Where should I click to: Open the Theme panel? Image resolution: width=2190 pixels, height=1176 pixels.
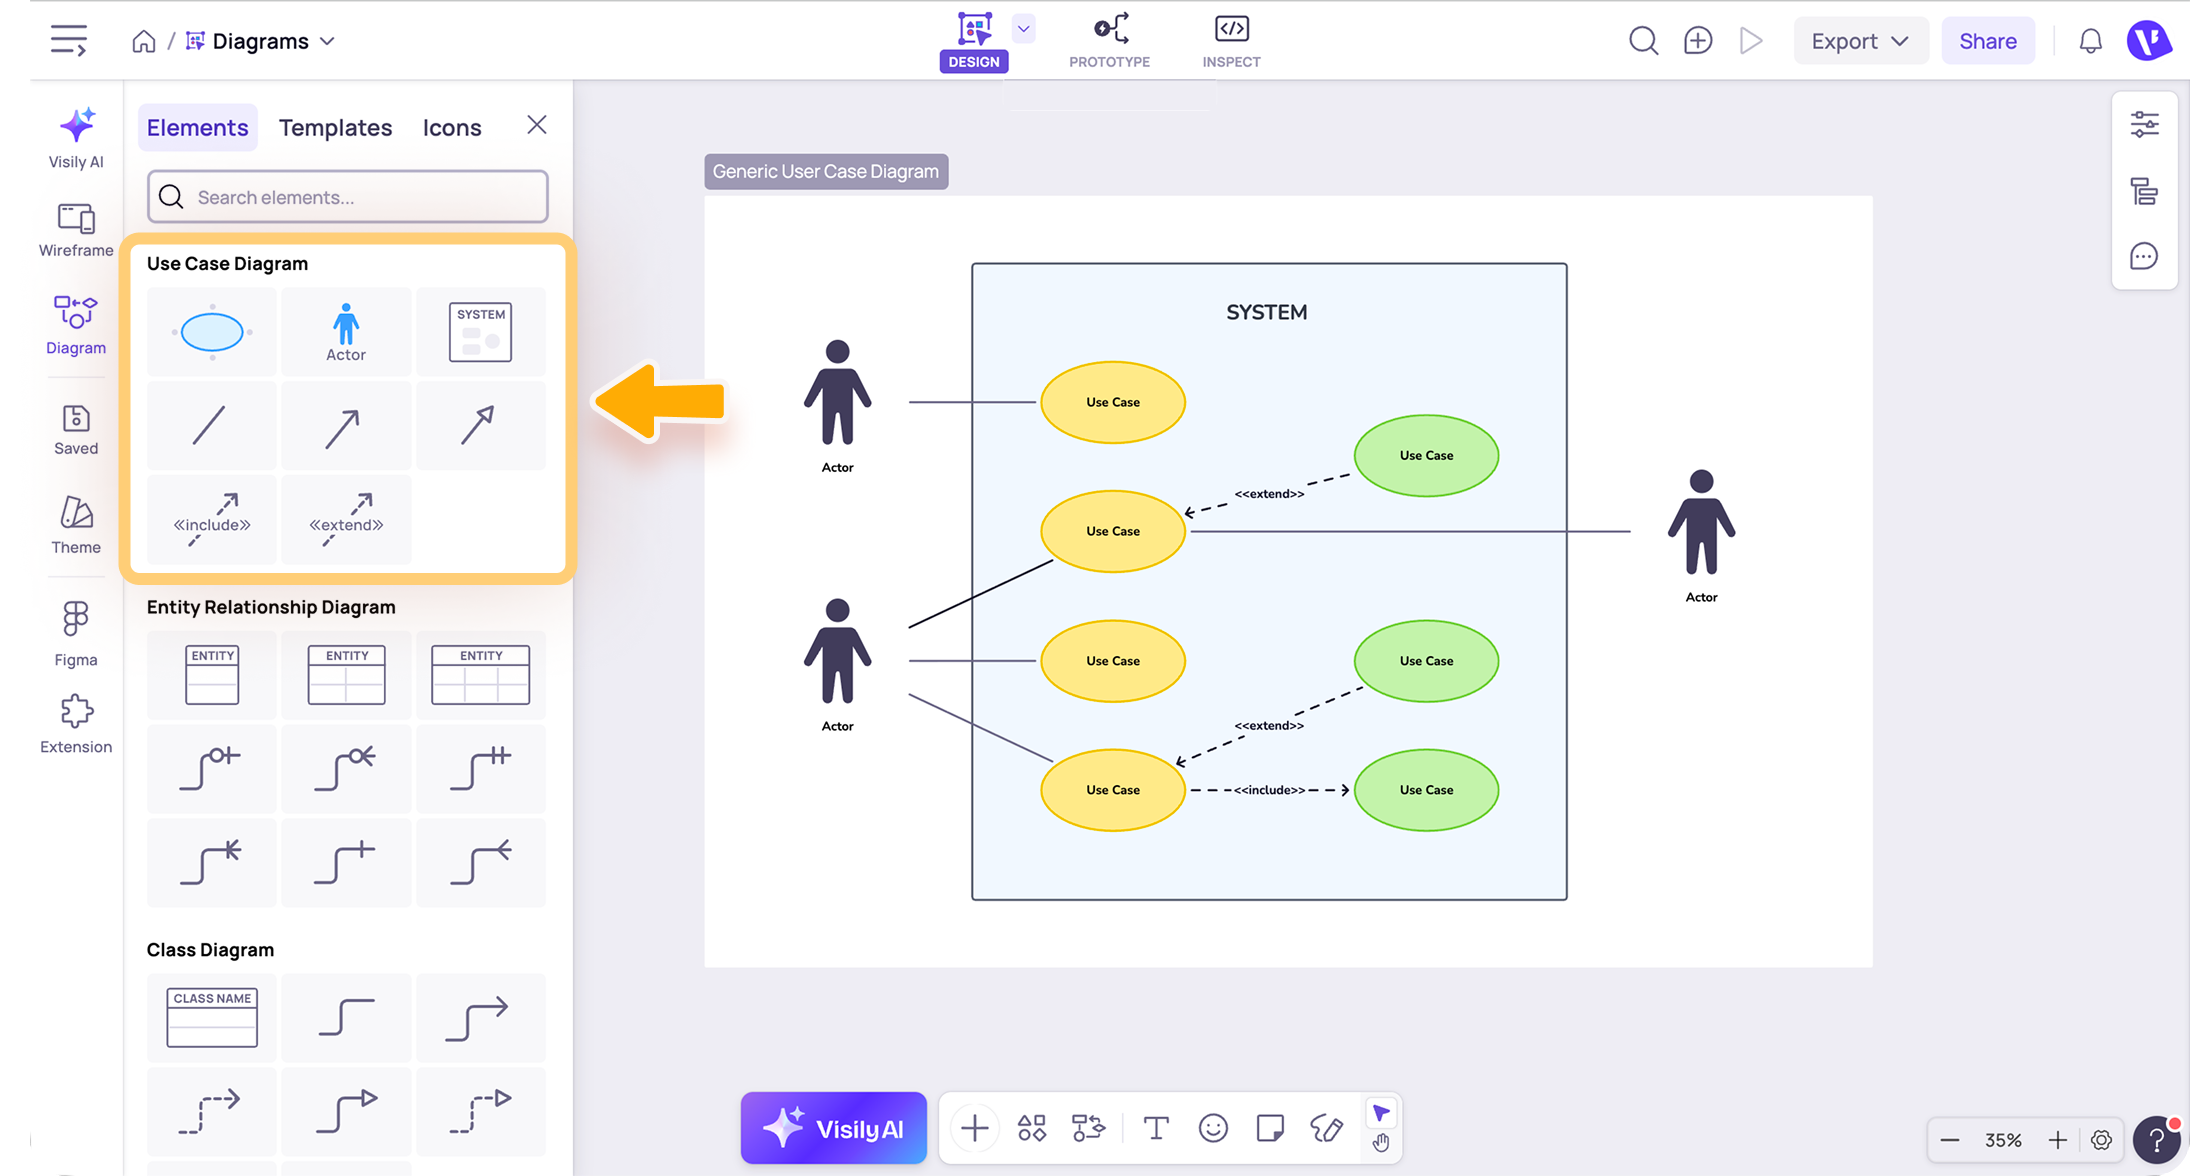[x=76, y=525]
